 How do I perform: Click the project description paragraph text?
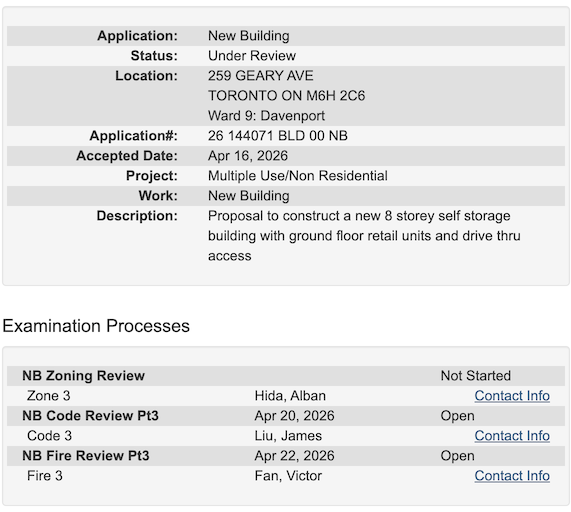click(x=364, y=236)
